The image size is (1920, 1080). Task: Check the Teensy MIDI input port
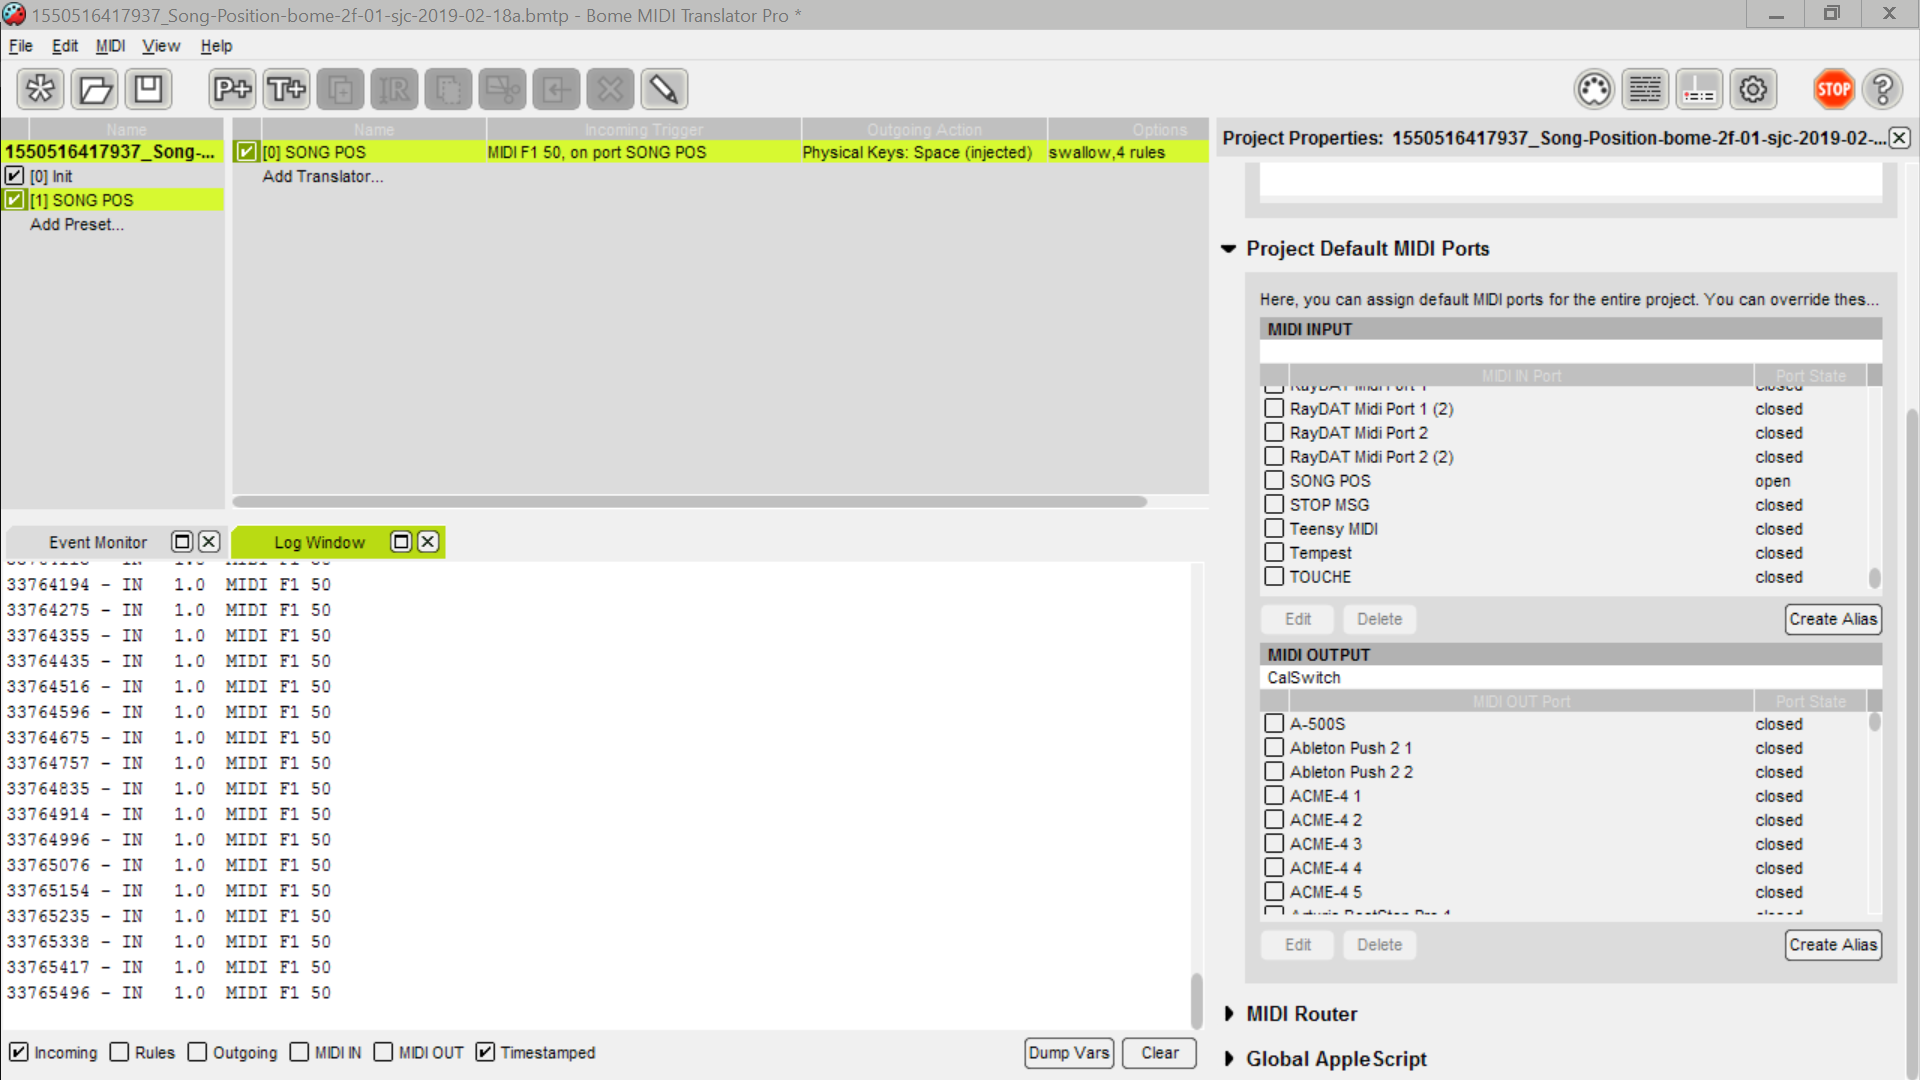1274,529
